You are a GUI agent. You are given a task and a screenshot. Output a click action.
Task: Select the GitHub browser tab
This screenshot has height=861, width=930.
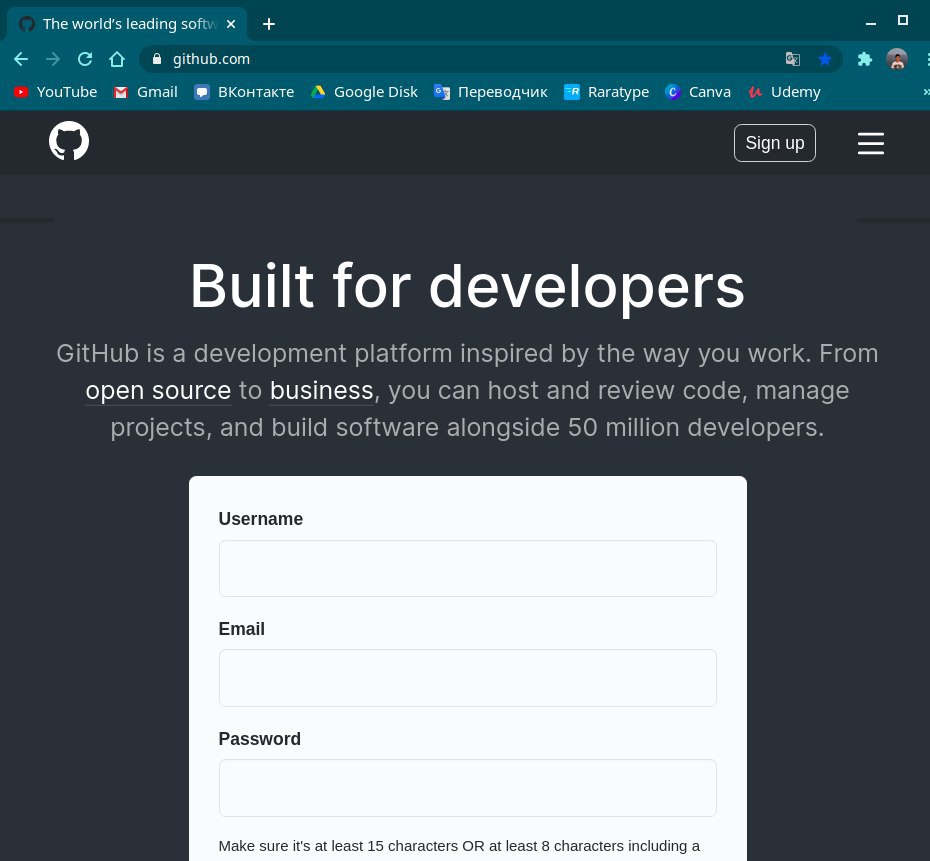point(128,24)
